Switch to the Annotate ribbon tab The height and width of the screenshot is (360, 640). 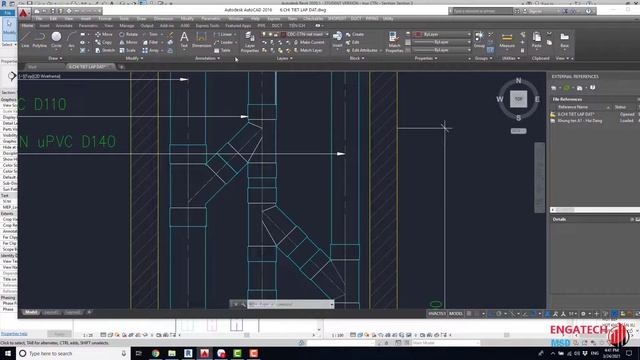point(64,26)
